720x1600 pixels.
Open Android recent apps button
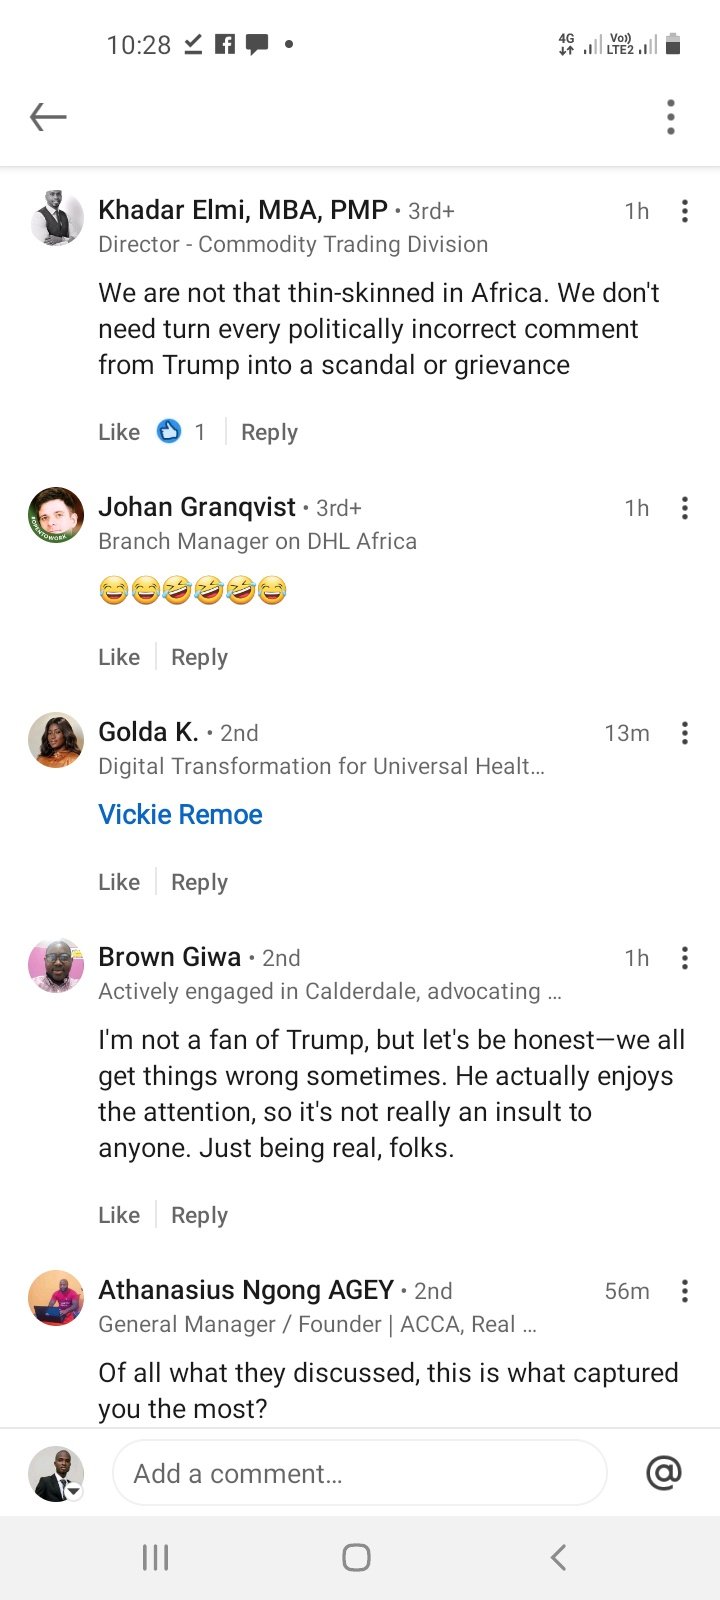click(155, 1557)
